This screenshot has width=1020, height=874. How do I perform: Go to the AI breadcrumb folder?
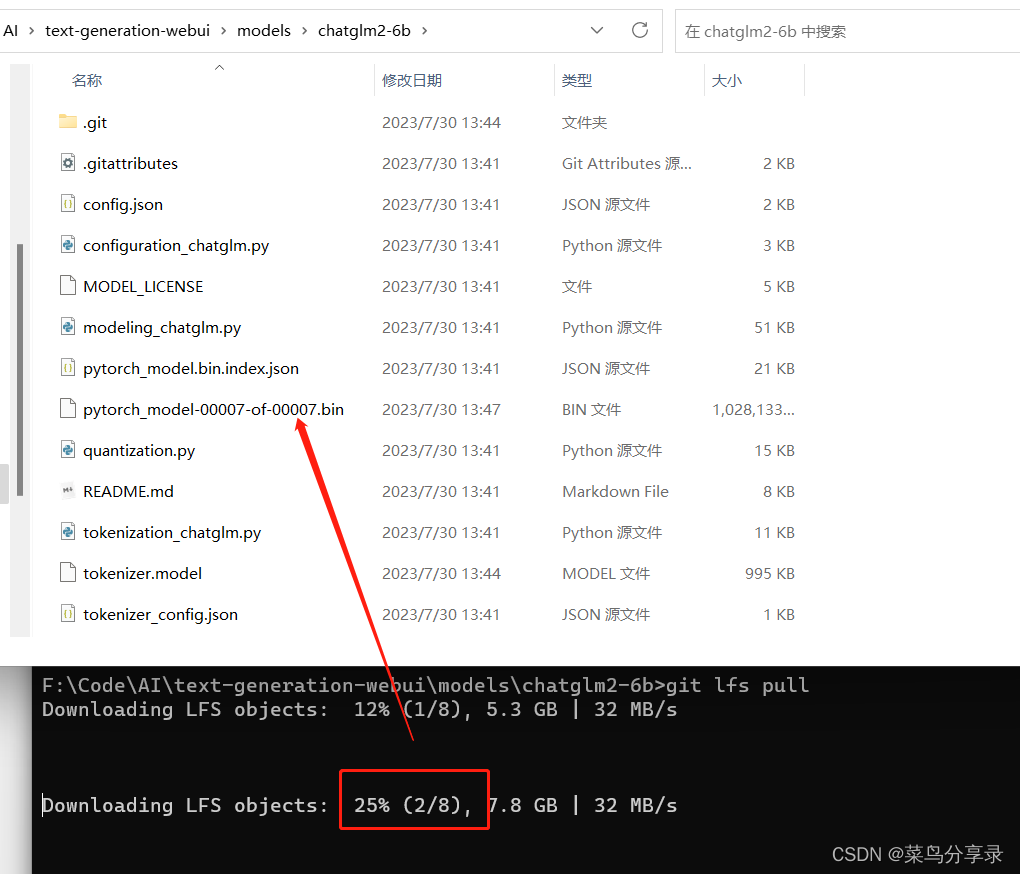(x=10, y=31)
